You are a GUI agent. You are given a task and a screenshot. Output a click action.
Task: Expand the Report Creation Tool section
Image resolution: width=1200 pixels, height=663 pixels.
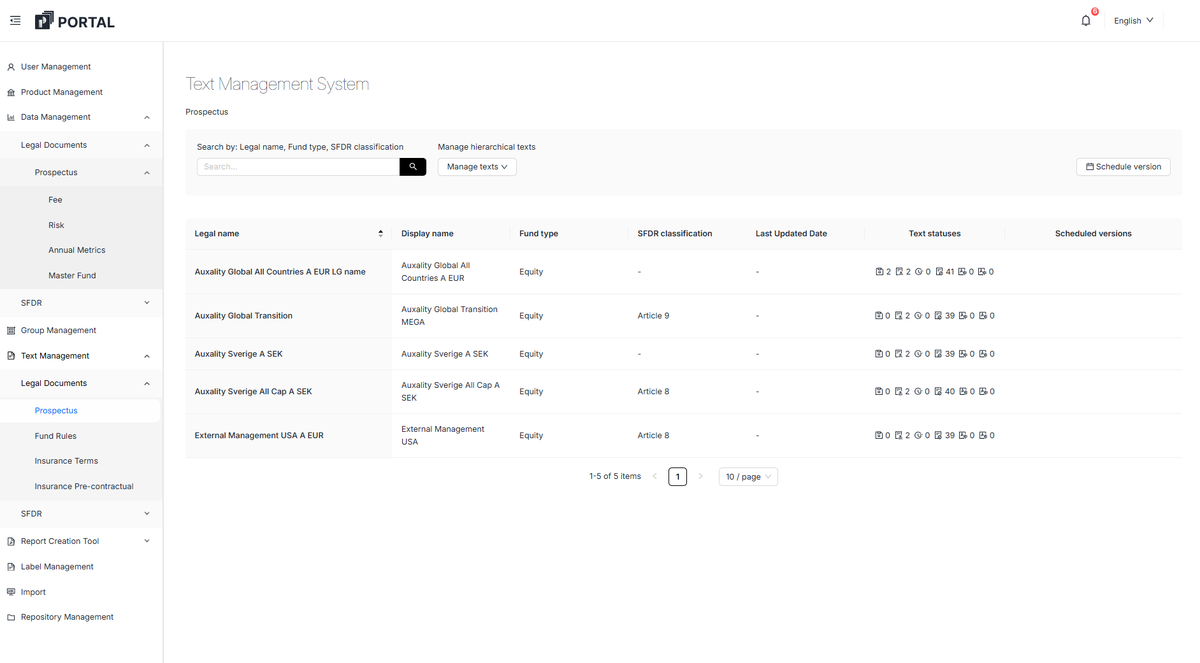click(x=147, y=541)
